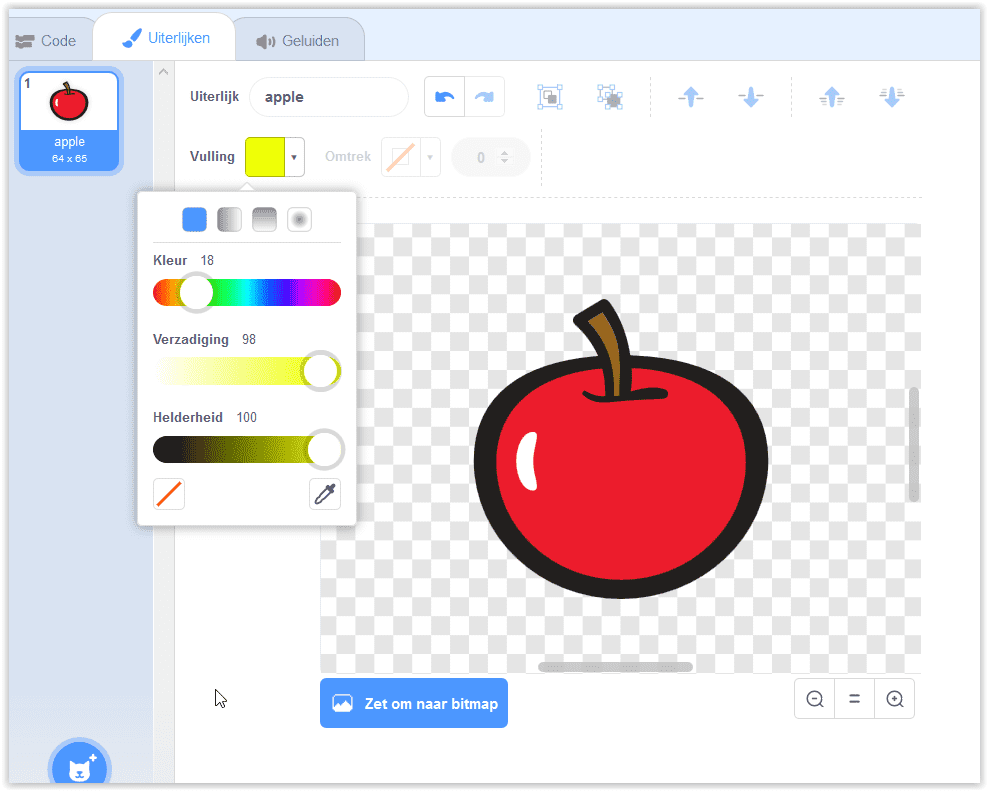Send selection to the back
988x791 pixels.
pos(891,97)
